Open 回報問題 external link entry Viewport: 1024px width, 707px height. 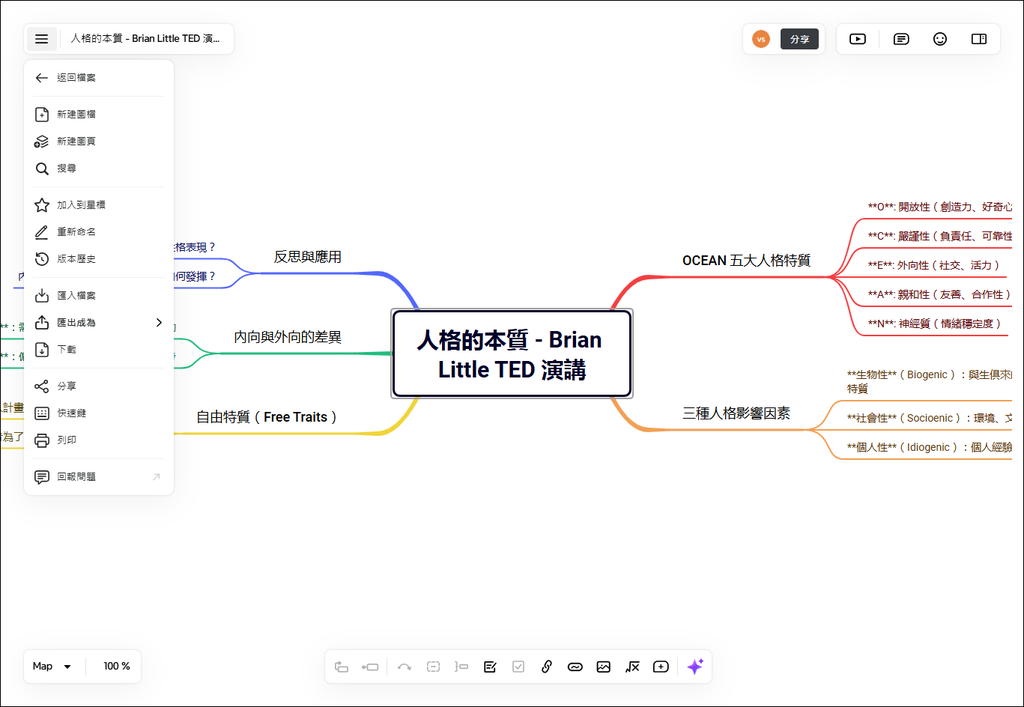[x=99, y=477]
